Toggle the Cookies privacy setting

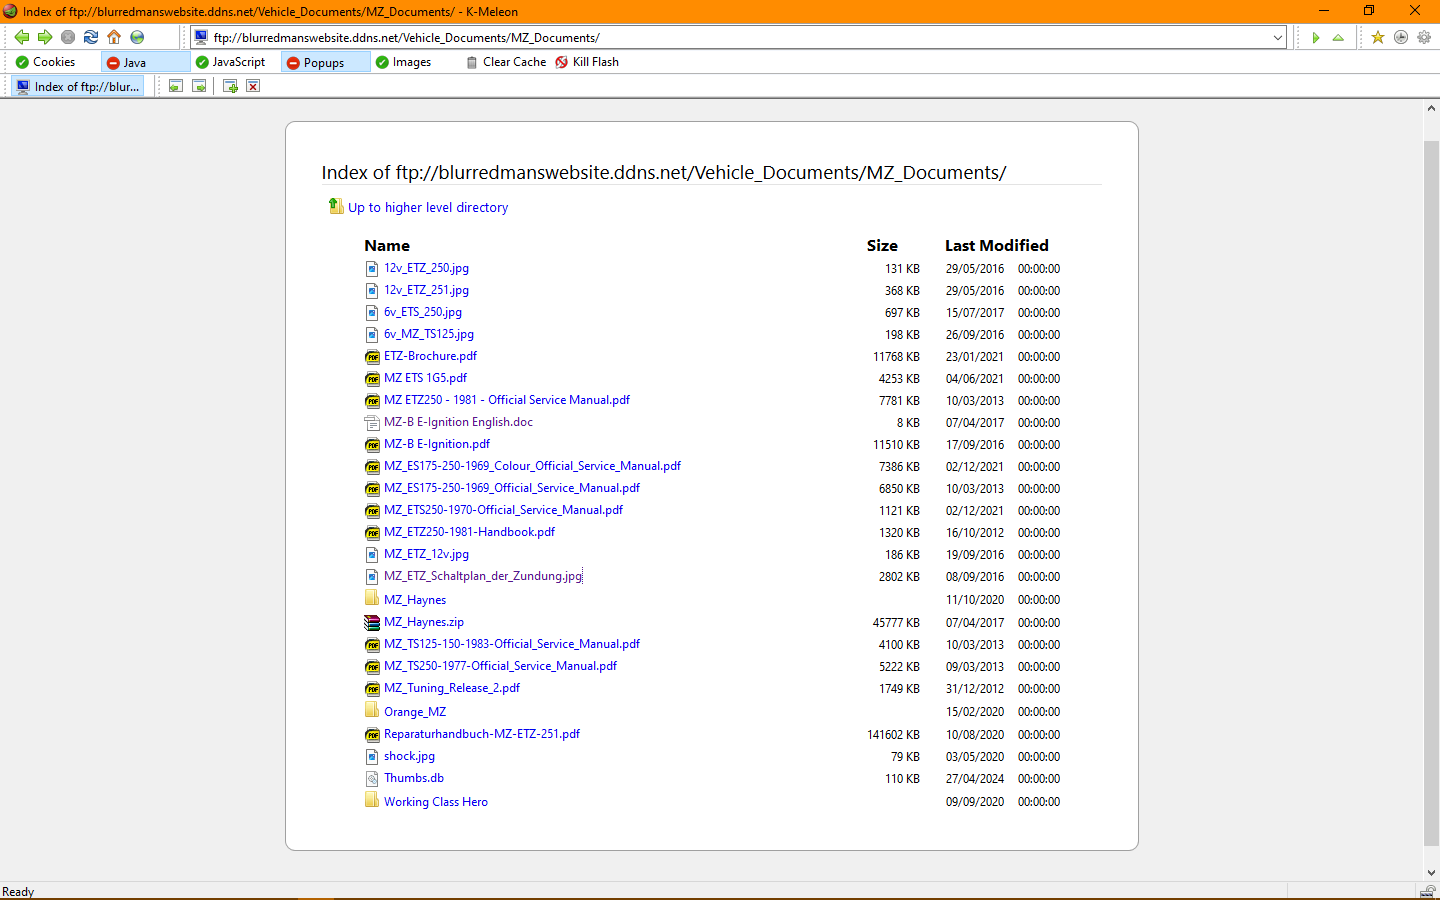click(45, 62)
